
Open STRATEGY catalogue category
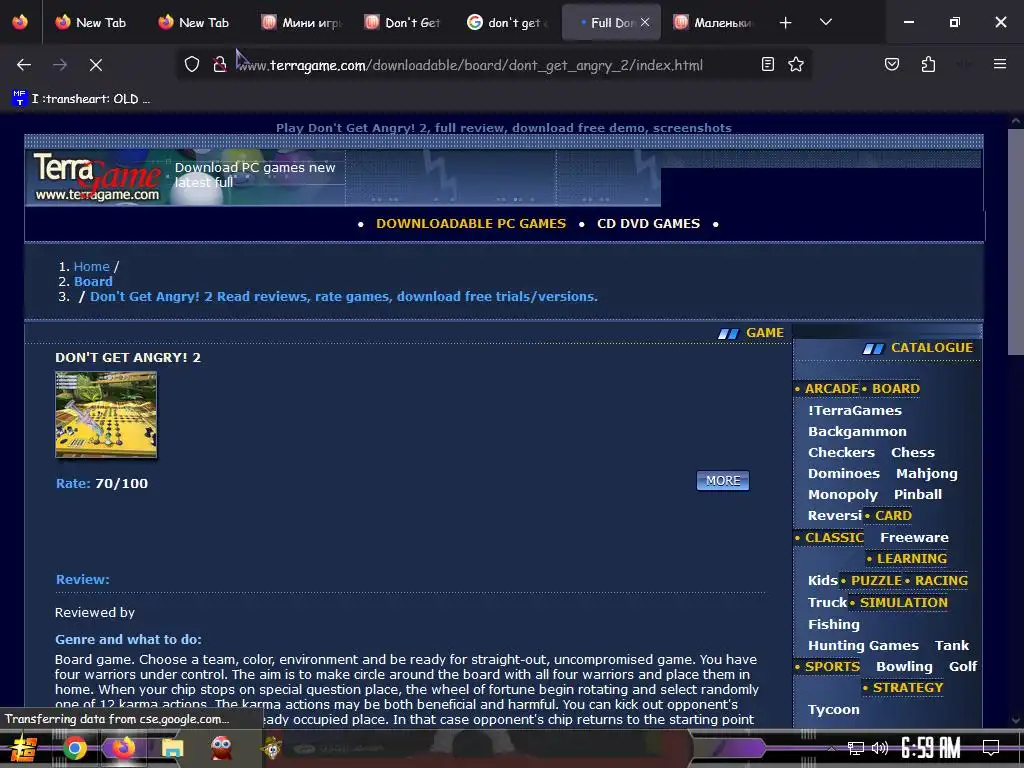(x=908, y=688)
